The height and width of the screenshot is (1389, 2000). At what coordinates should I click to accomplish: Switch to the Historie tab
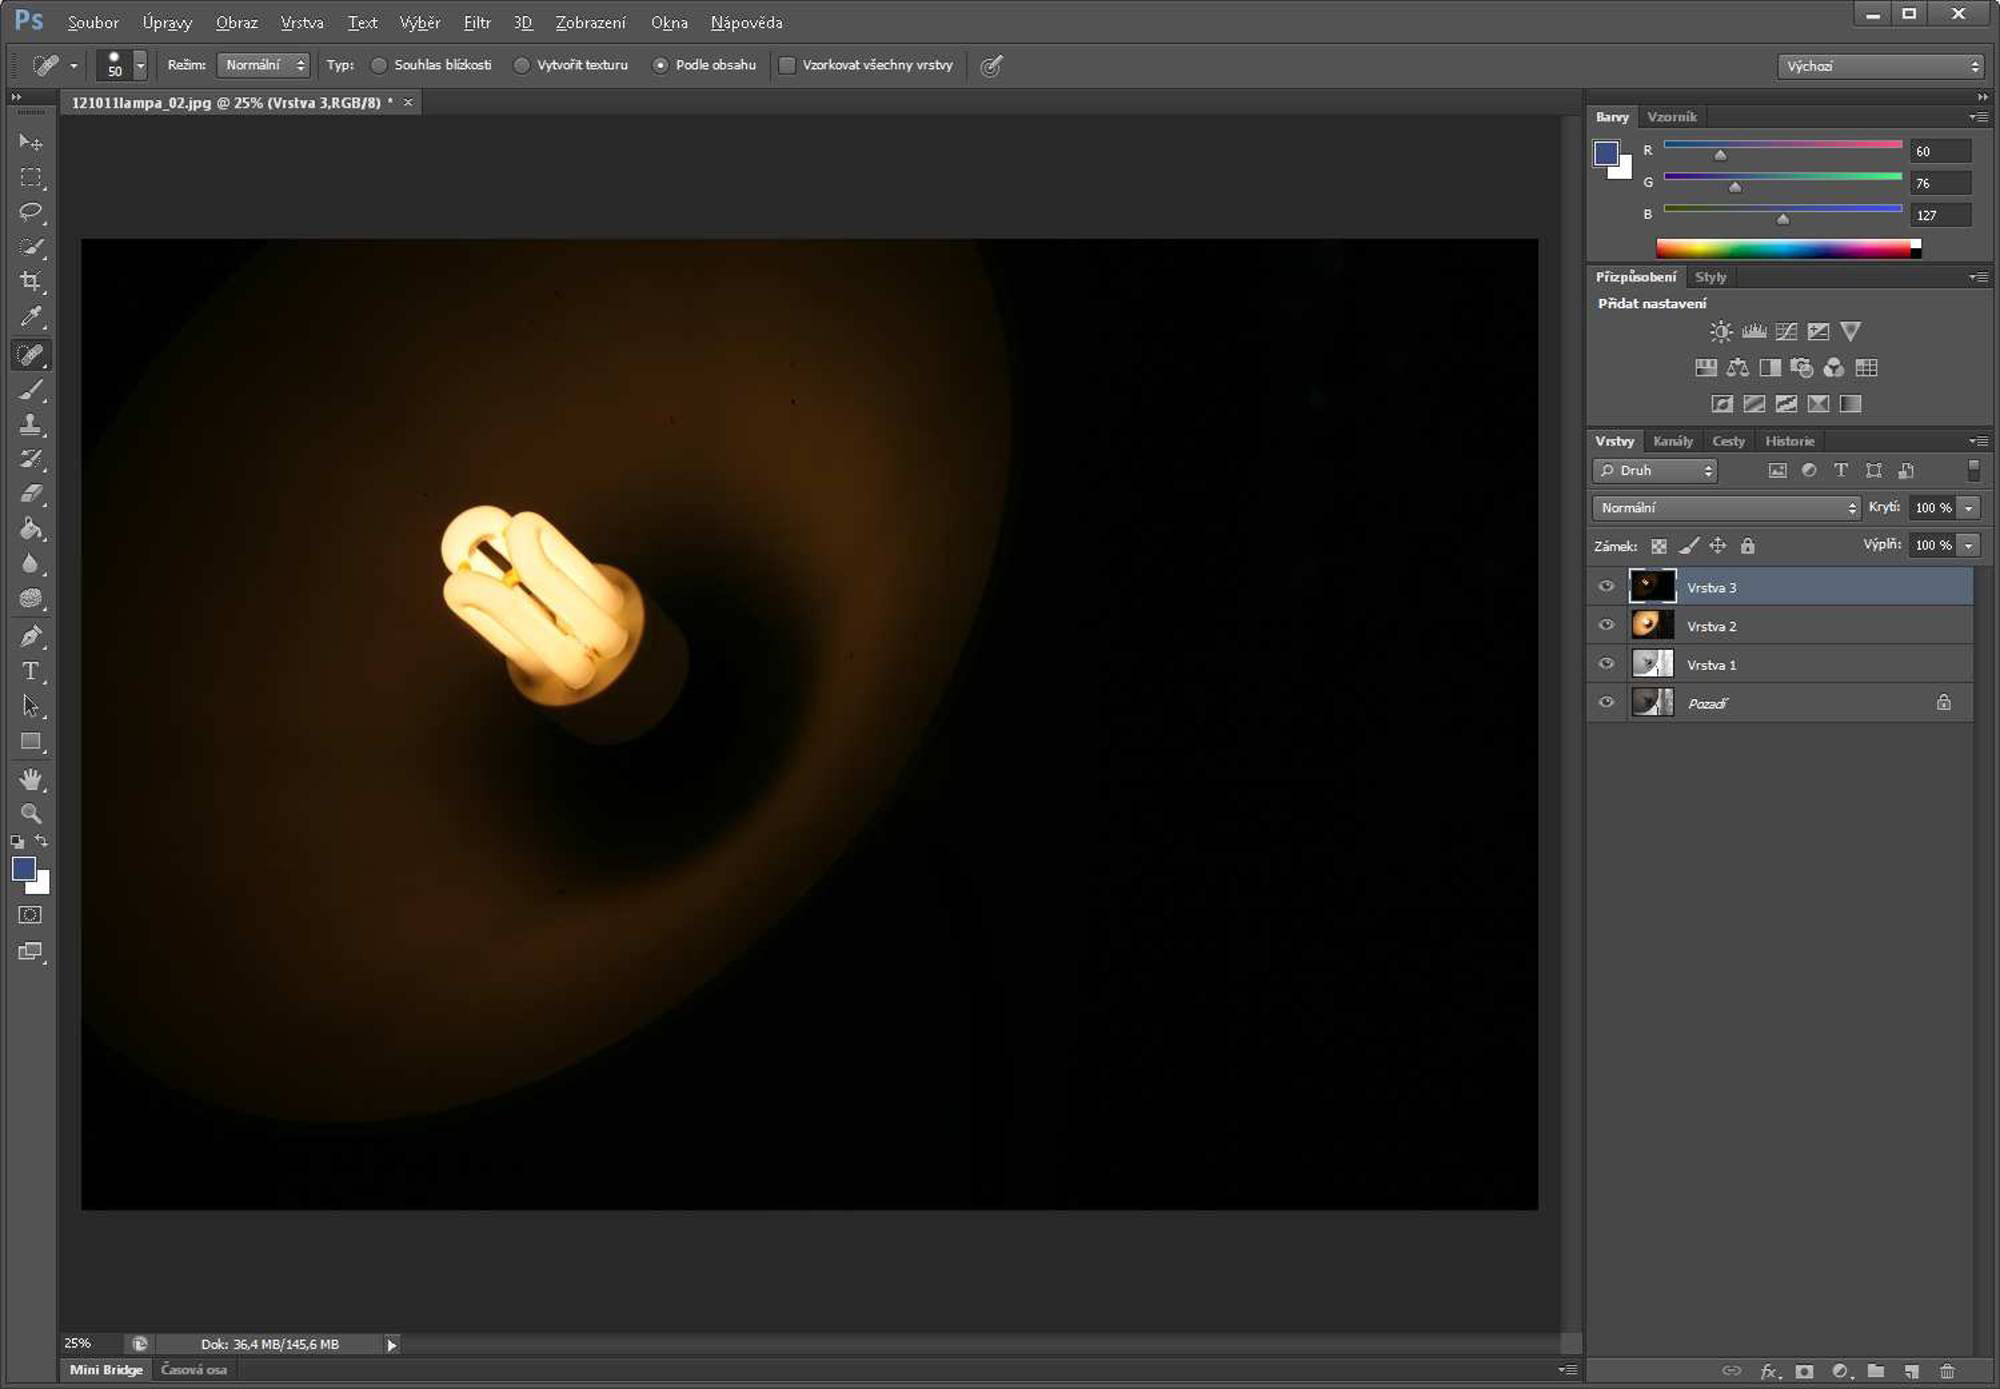point(1789,441)
